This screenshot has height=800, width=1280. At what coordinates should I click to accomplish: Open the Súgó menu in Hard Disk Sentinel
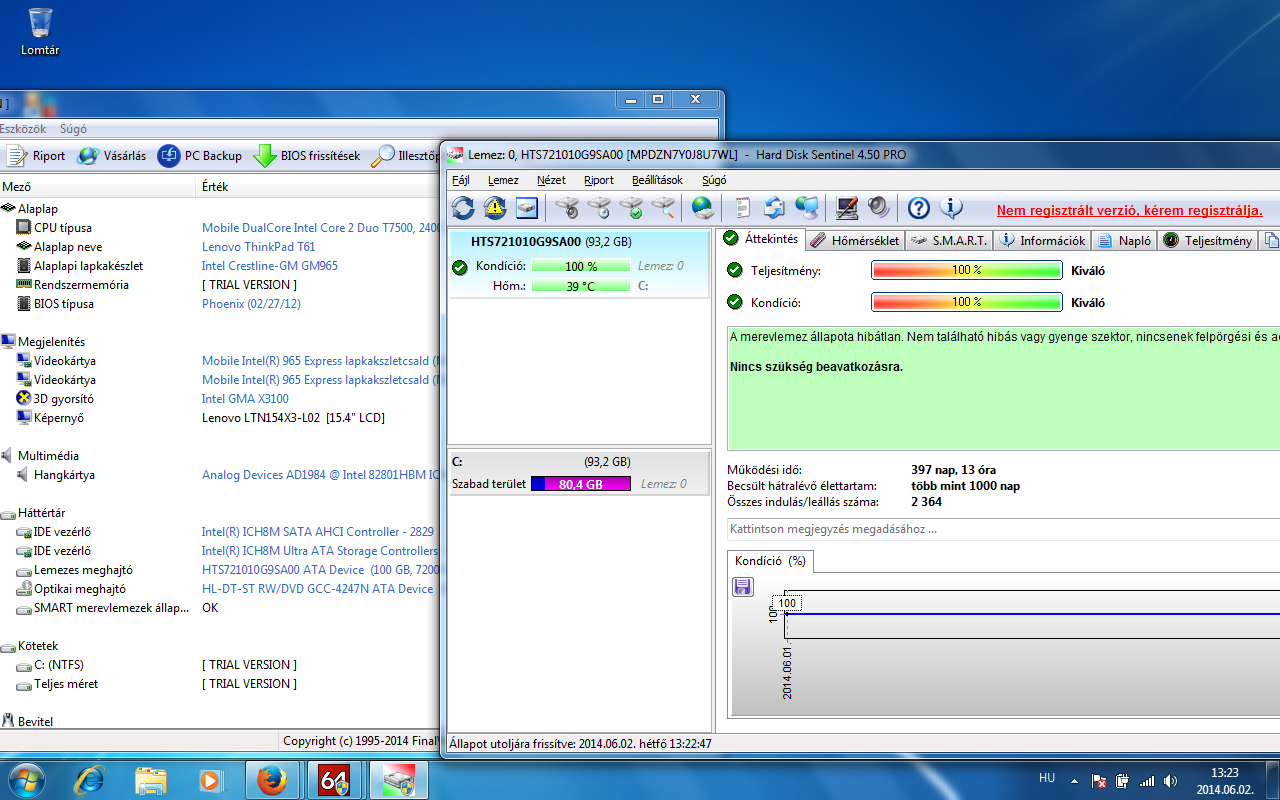pyautogui.click(x=714, y=180)
